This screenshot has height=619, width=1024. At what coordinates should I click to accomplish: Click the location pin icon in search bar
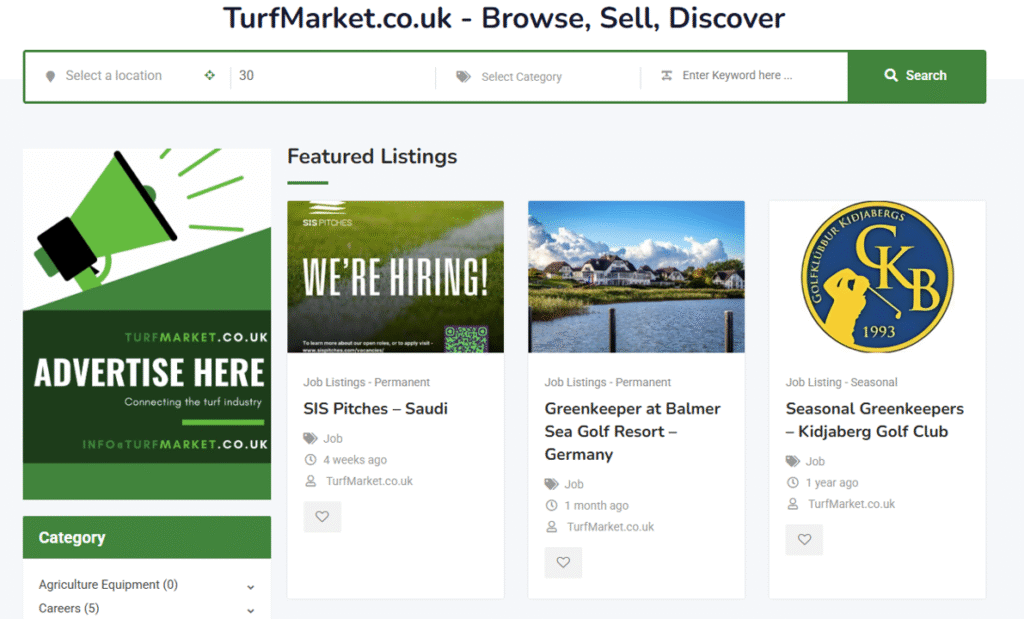(x=50, y=76)
